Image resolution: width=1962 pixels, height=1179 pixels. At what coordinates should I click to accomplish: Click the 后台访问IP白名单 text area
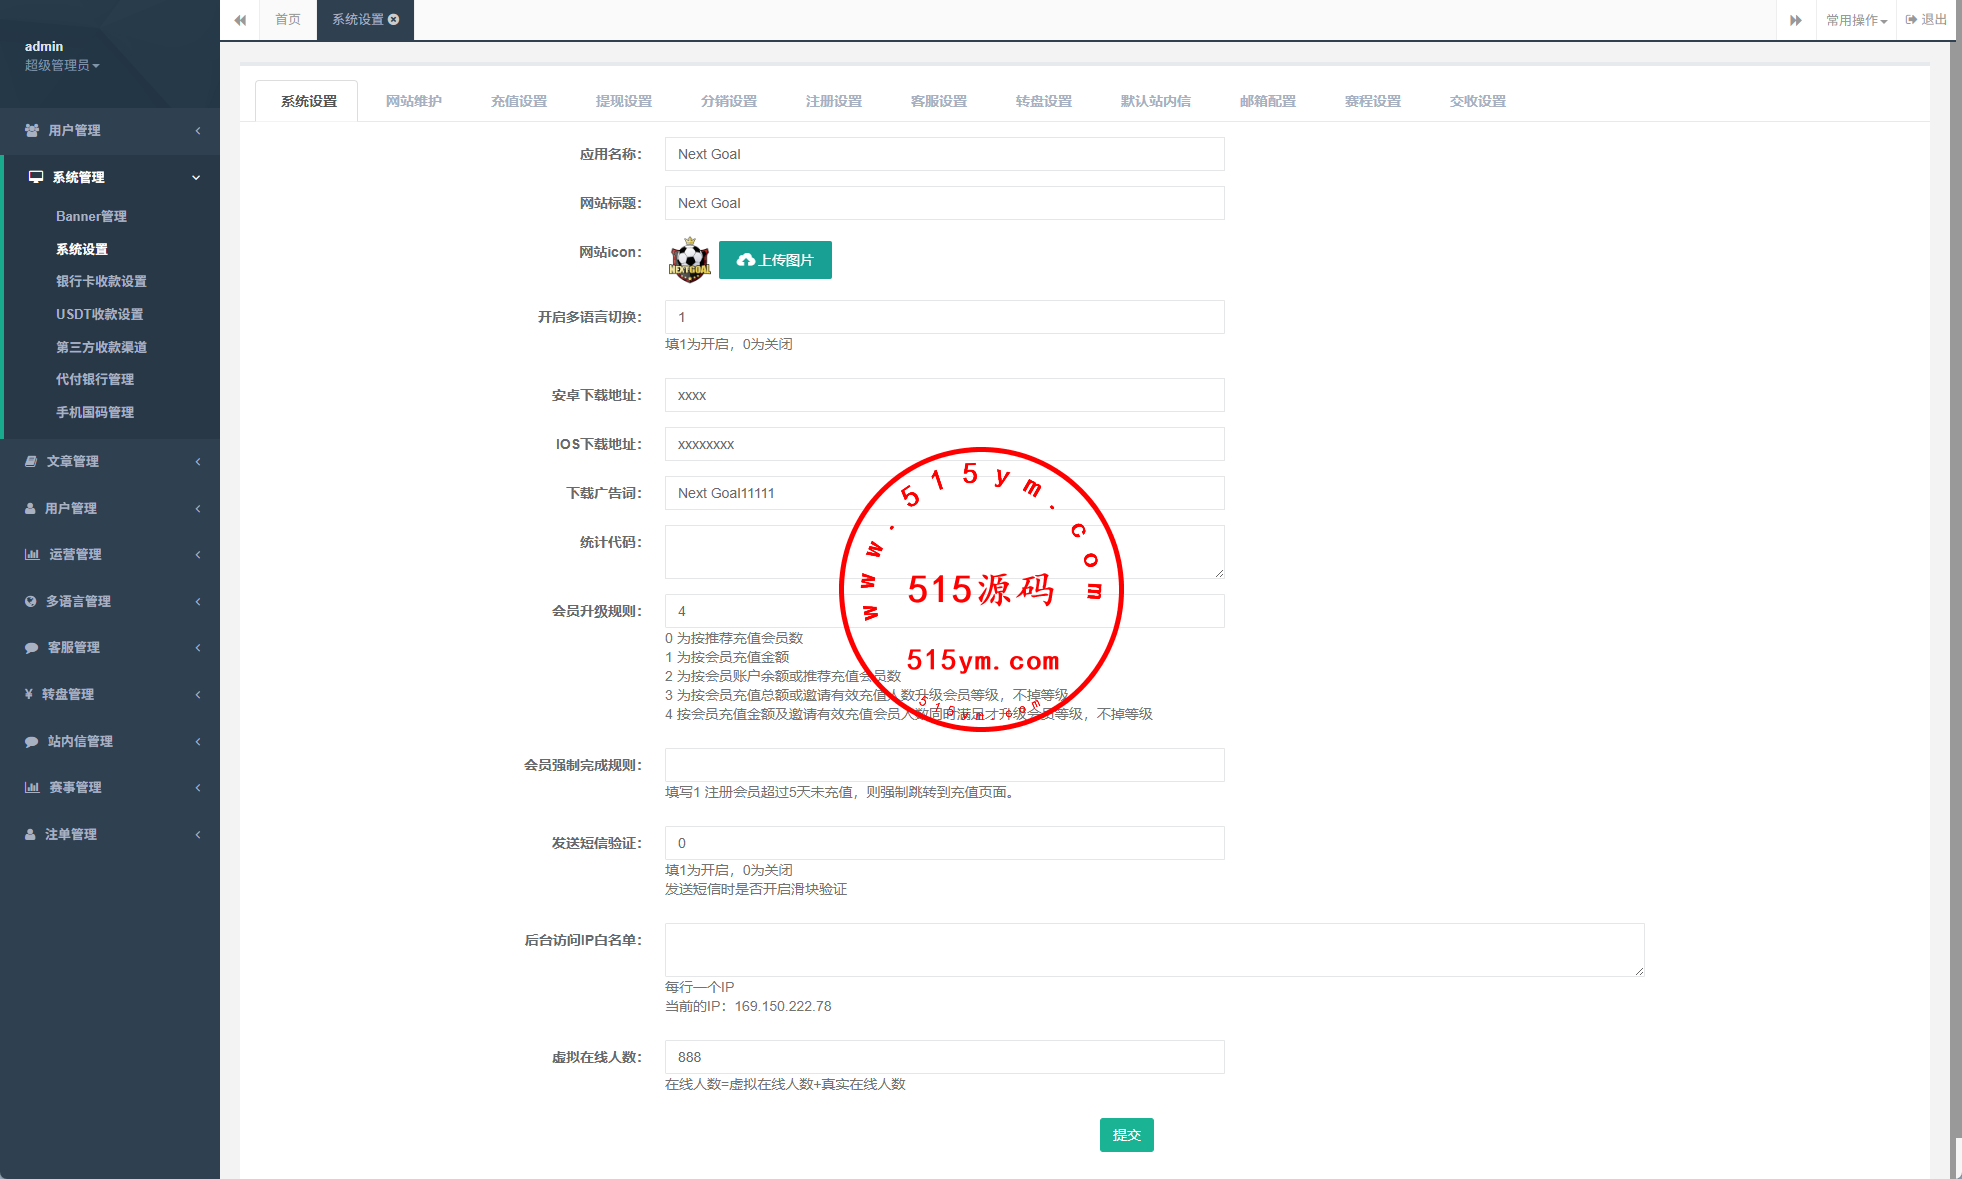(1154, 949)
